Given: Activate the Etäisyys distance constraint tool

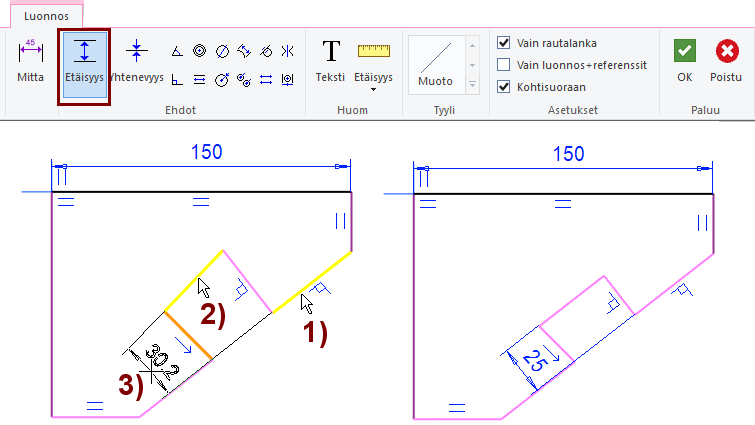Looking at the screenshot, I should 84,65.
